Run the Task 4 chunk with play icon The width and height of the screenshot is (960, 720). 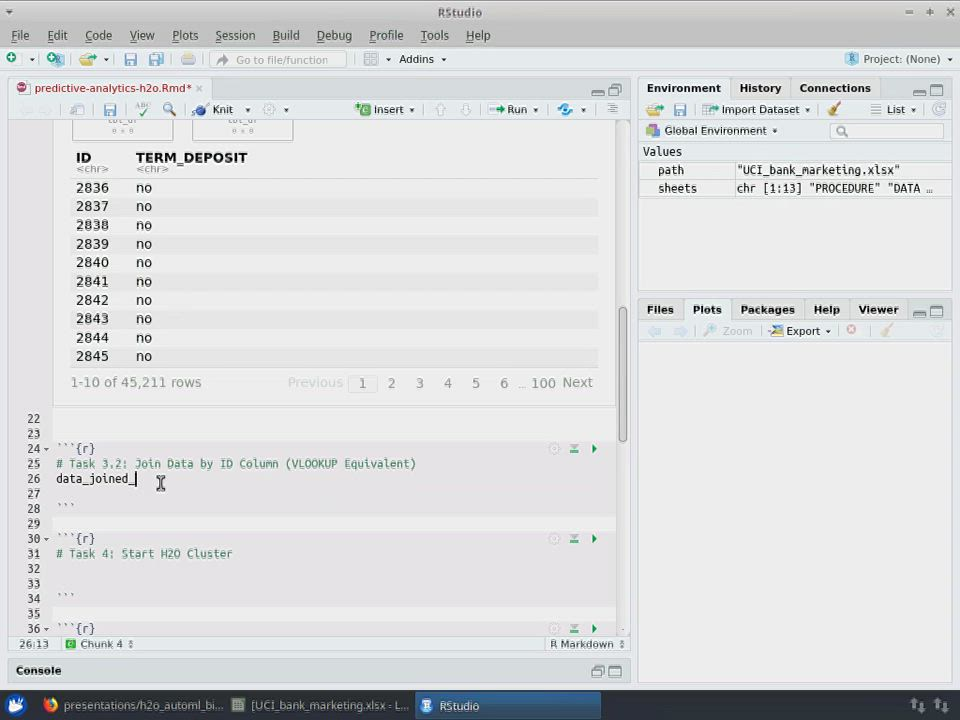point(594,539)
